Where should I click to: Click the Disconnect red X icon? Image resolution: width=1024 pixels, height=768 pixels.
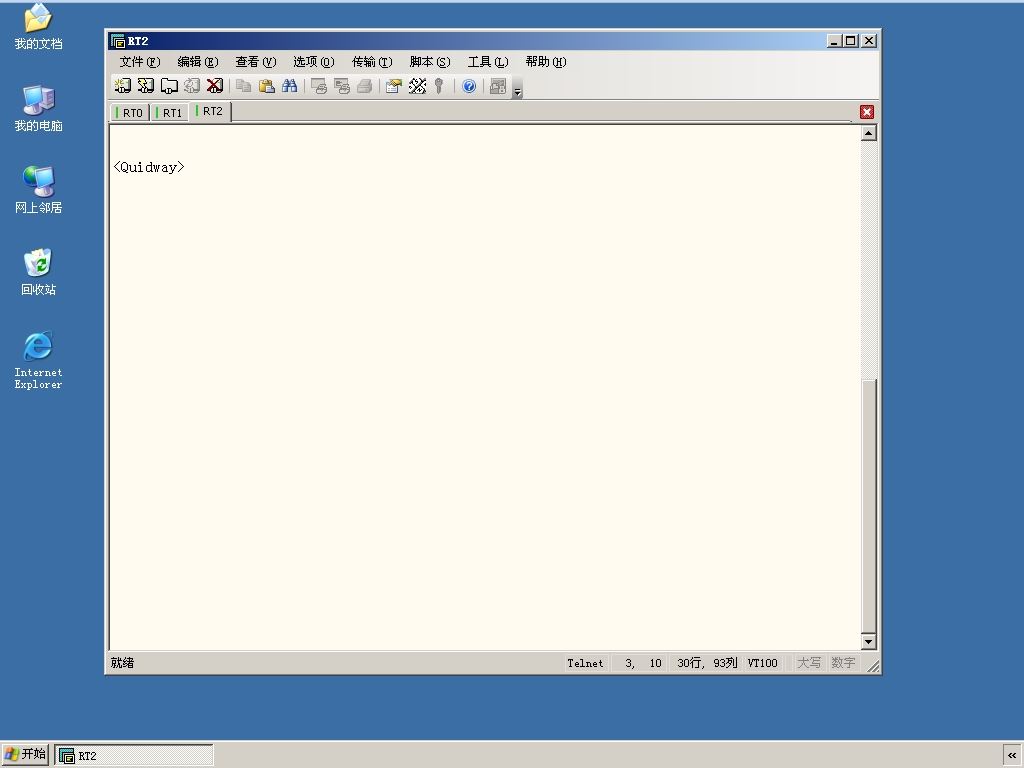click(215, 86)
